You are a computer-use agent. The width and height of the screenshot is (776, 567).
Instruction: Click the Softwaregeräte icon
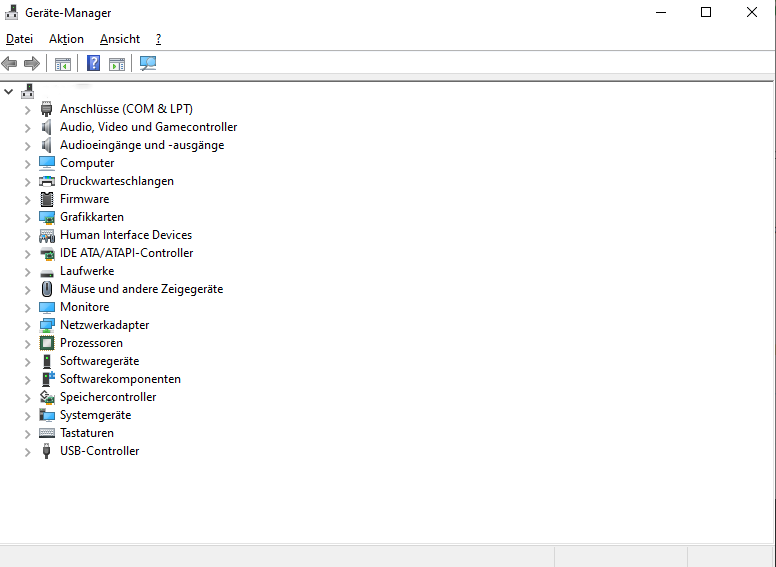(47, 361)
